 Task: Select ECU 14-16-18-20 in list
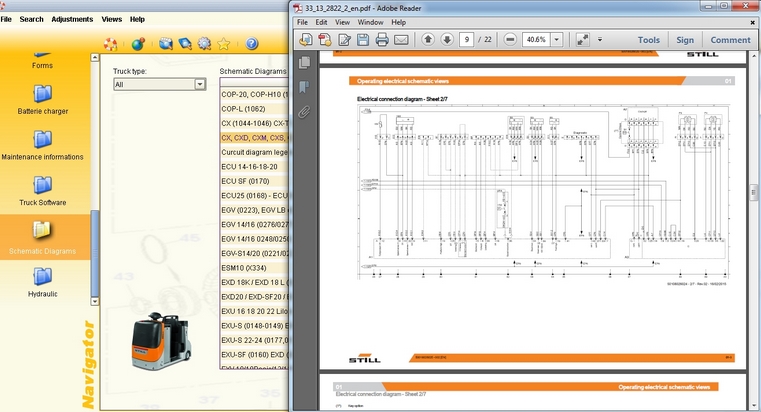(254, 166)
